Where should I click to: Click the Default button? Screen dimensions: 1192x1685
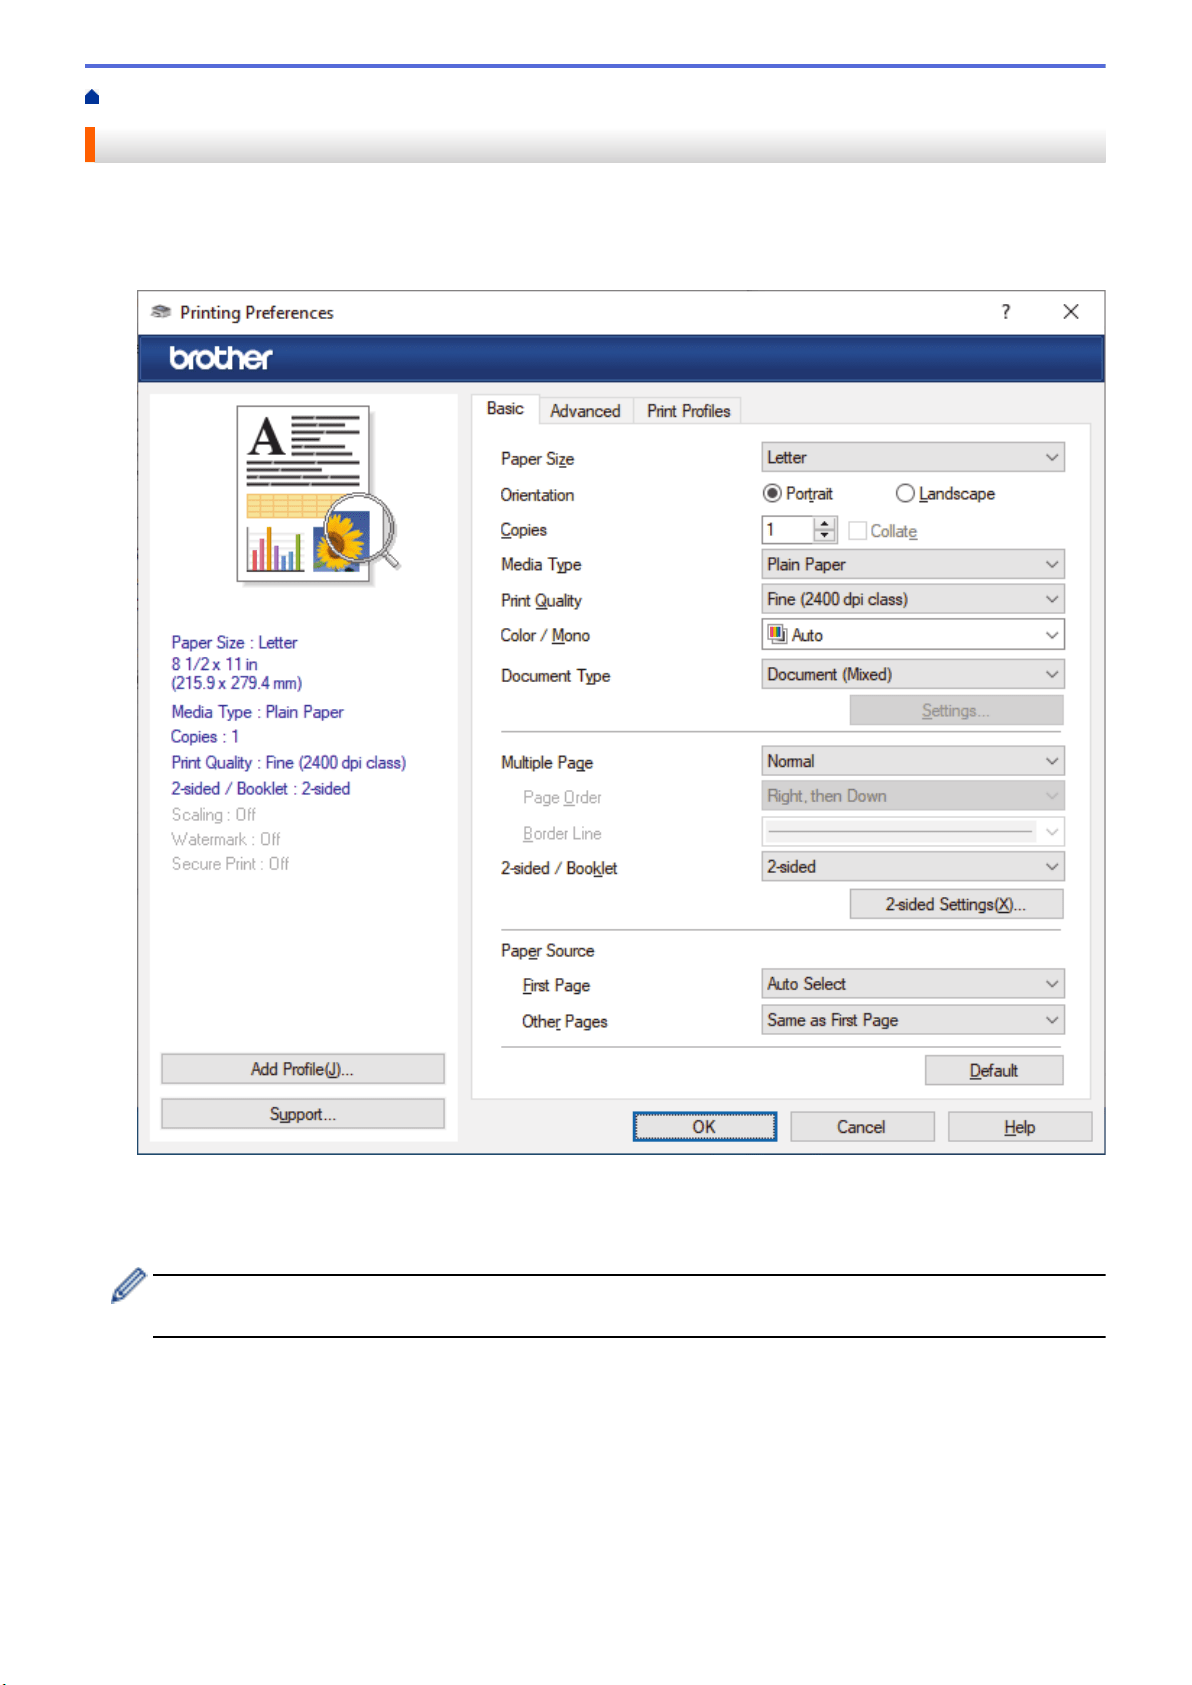coord(994,1070)
